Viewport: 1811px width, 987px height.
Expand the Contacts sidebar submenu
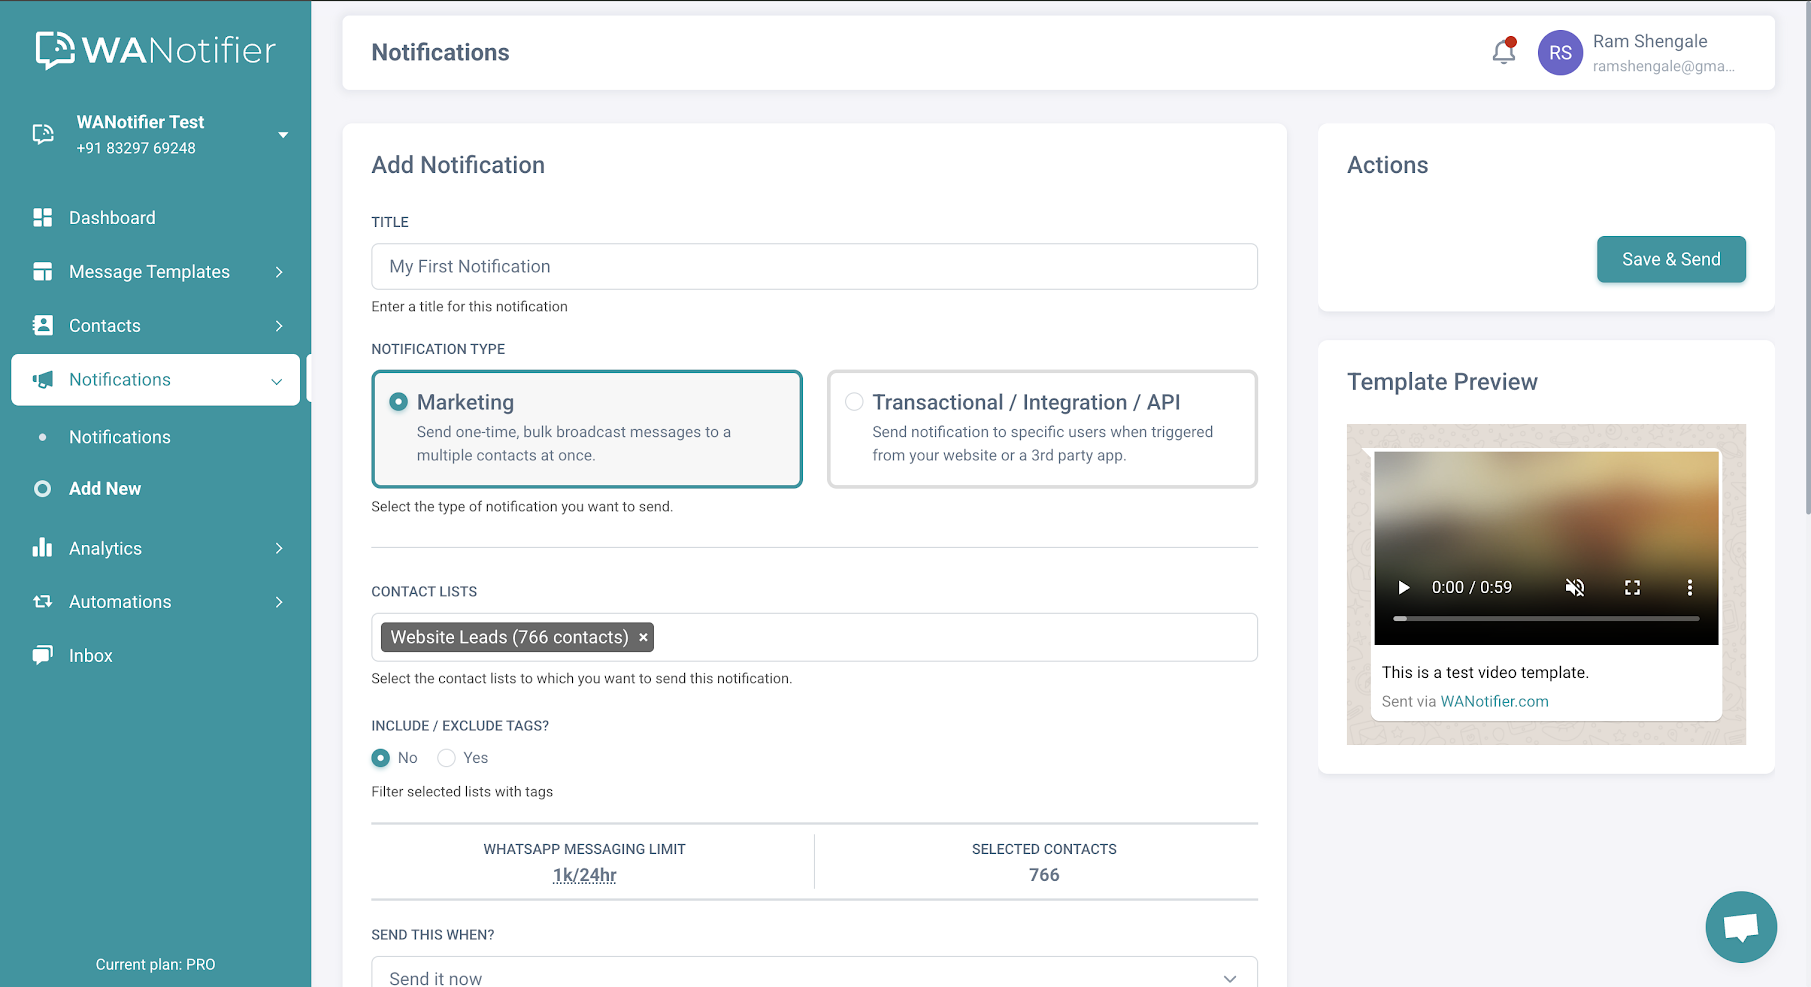click(278, 325)
